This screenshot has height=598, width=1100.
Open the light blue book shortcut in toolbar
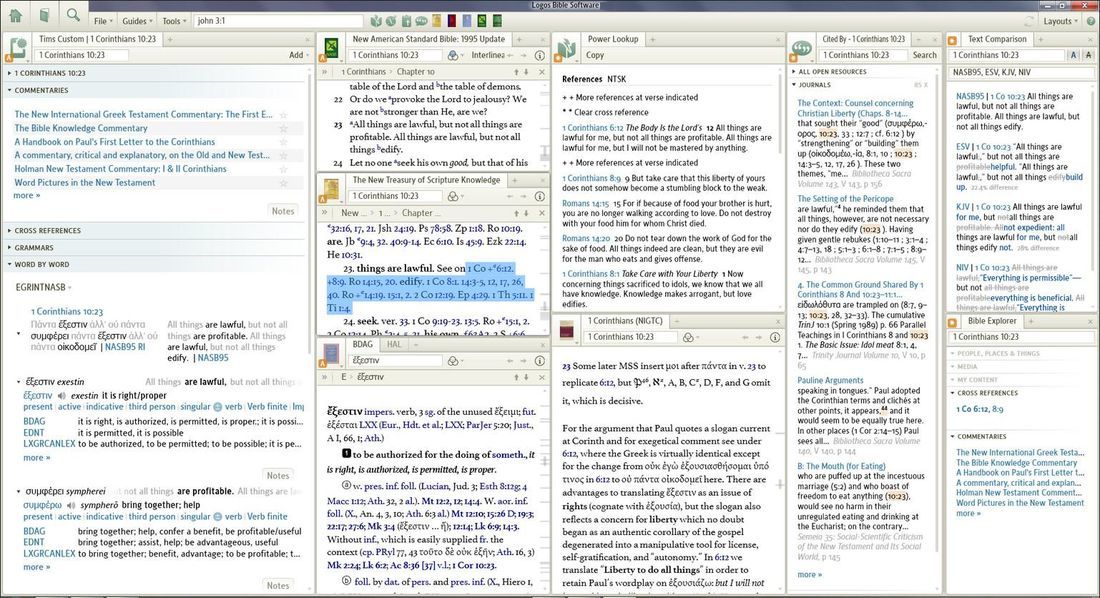click(467, 21)
